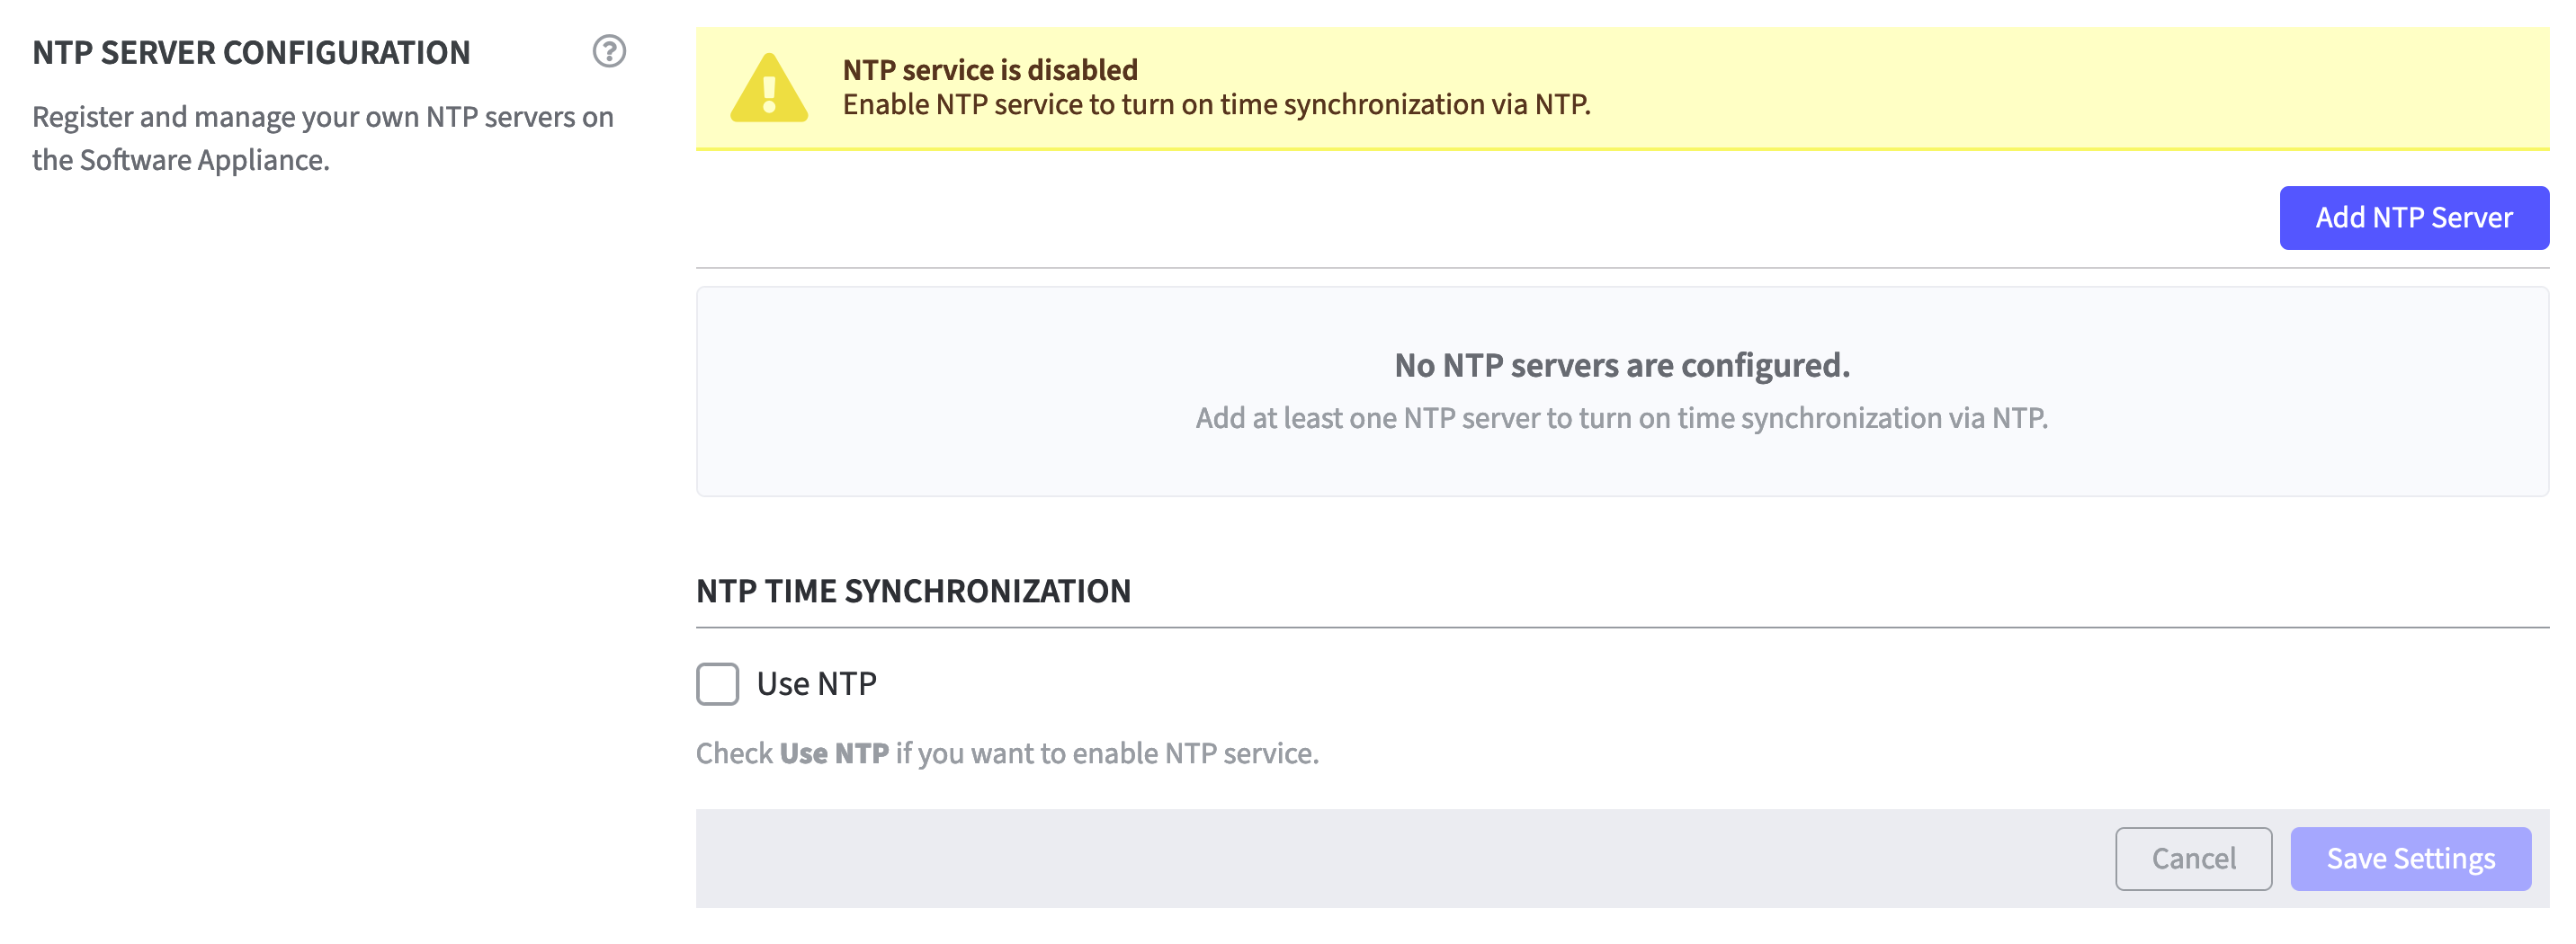2576x944 pixels.
Task: Click the 'if you want to enable NTP service' text
Action: pyautogui.click(x=1106, y=753)
